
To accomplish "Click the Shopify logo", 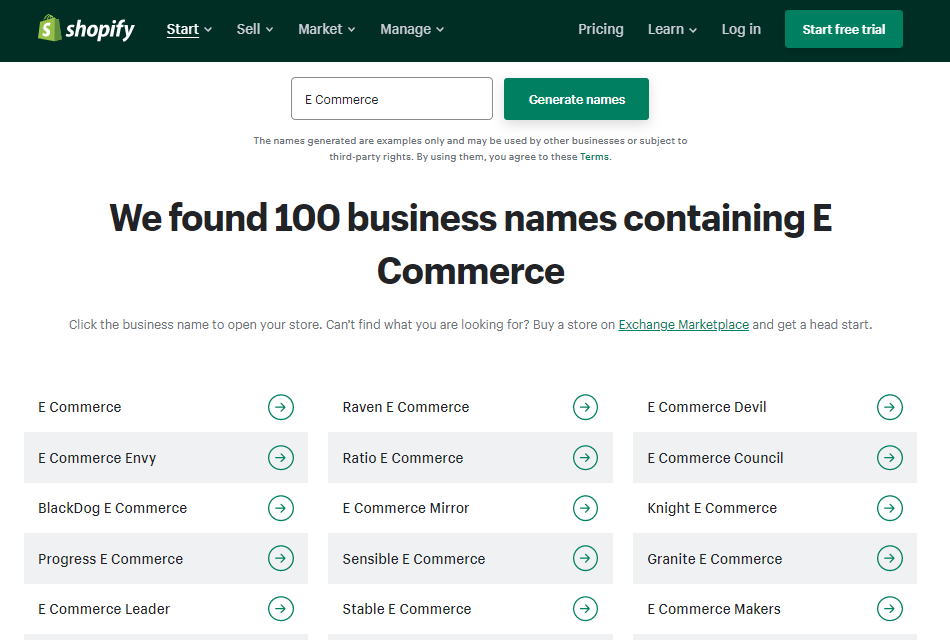I will pyautogui.click(x=86, y=28).
